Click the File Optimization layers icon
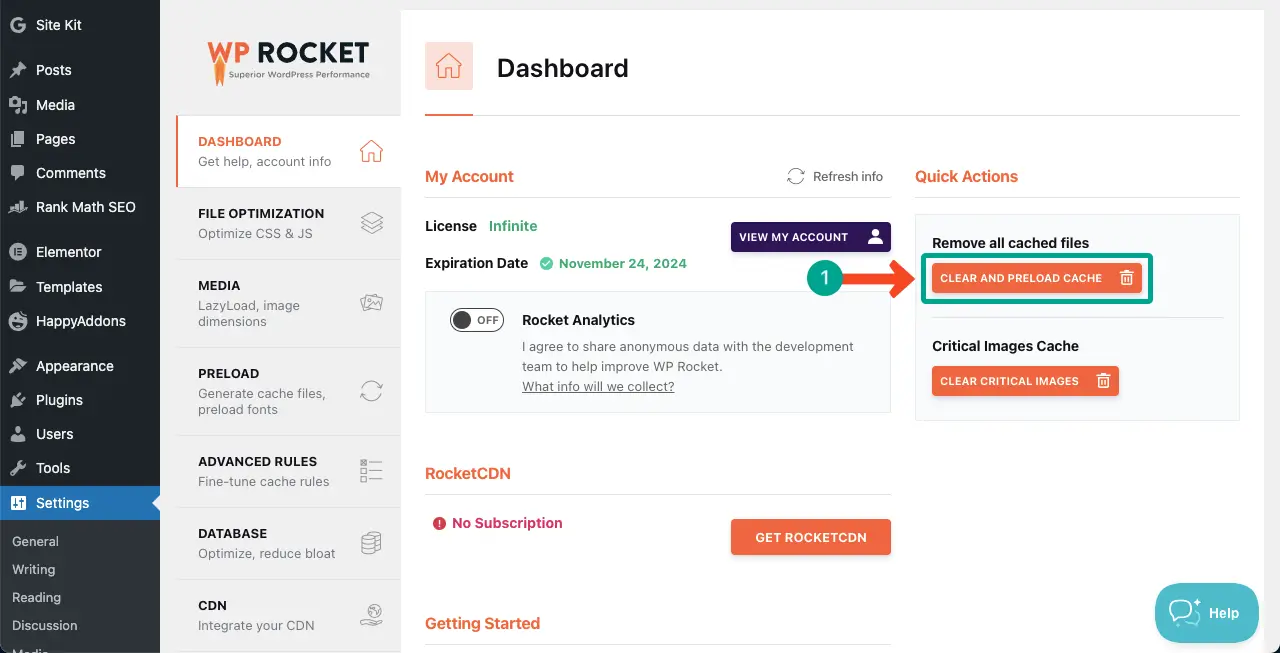 [371, 223]
